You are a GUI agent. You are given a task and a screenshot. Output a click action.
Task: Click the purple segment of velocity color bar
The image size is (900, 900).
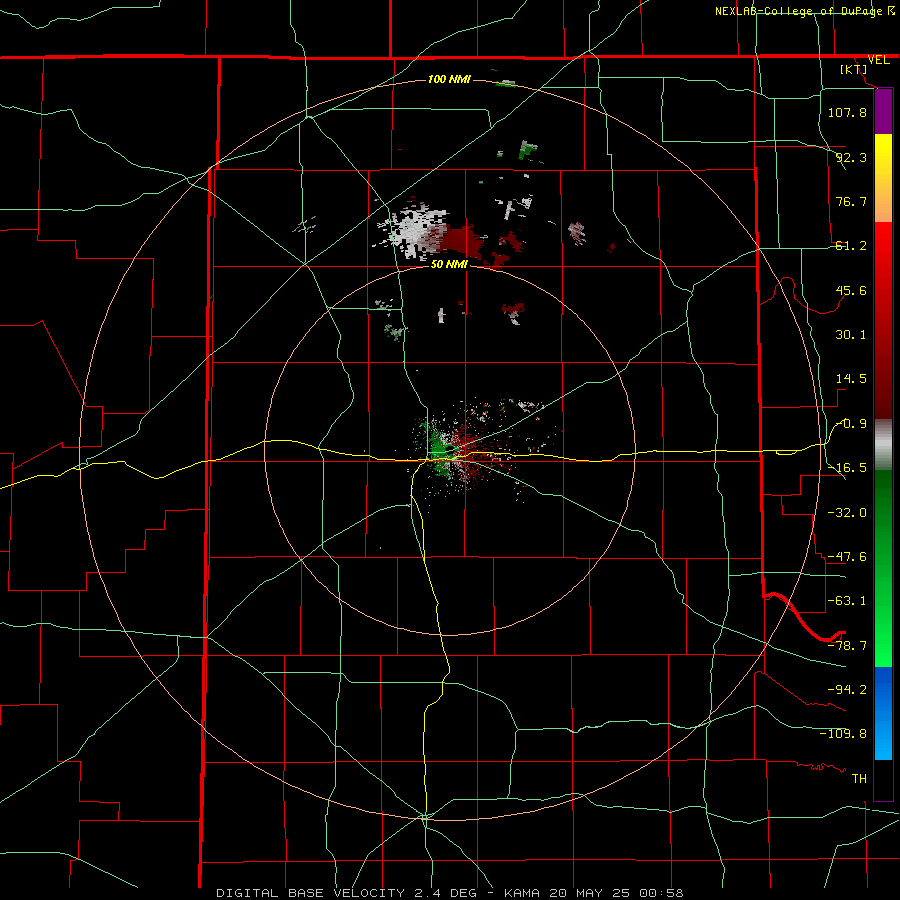pyautogui.click(x=883, y=112)
